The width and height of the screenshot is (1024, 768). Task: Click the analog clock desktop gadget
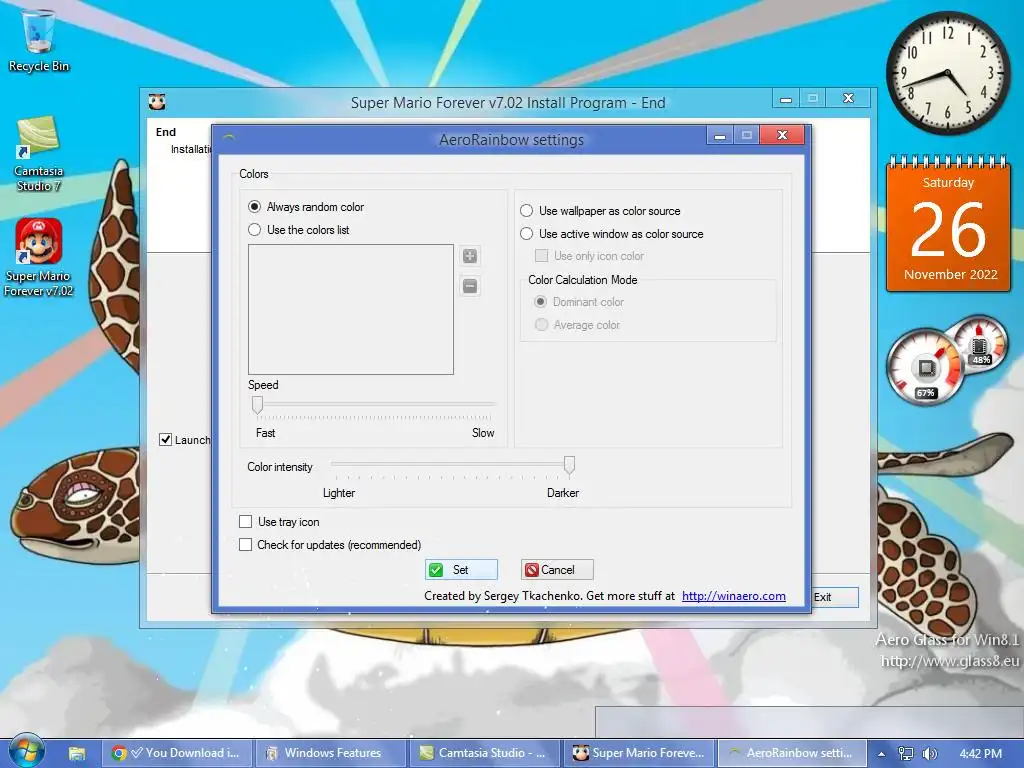coord(948,72)
